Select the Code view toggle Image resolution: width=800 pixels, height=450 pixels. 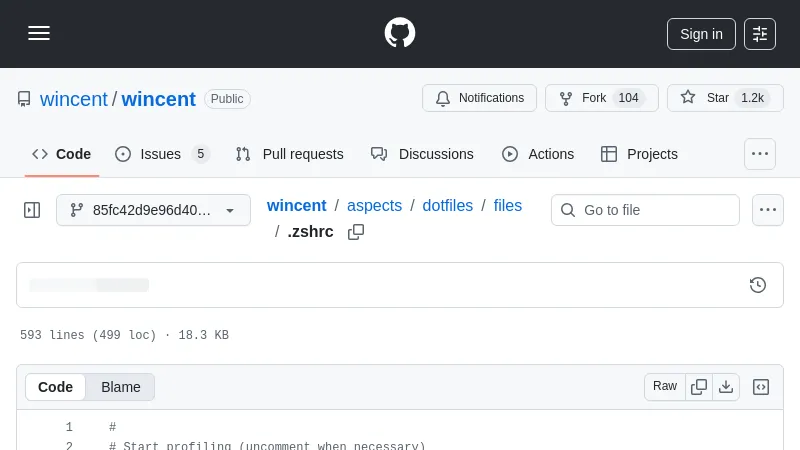click(x=56, y=387)
